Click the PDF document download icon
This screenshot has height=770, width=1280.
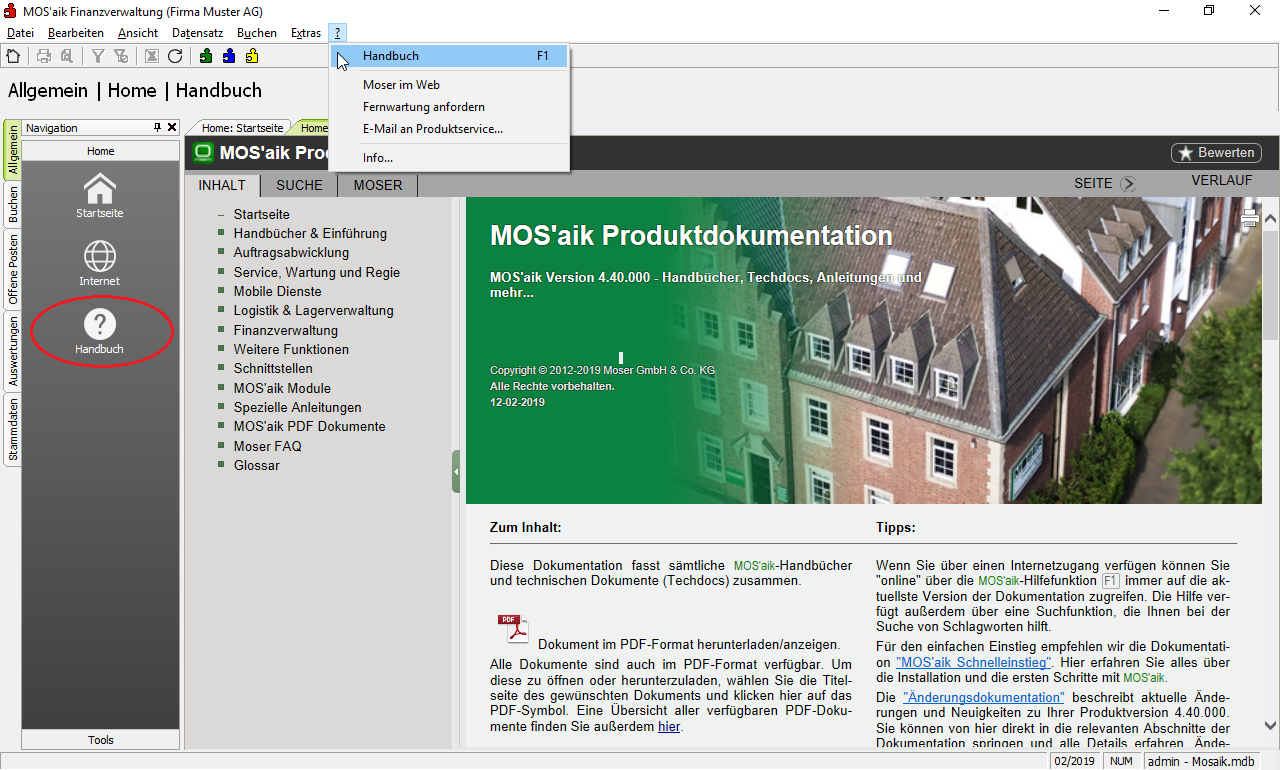[x=513, y=629]
